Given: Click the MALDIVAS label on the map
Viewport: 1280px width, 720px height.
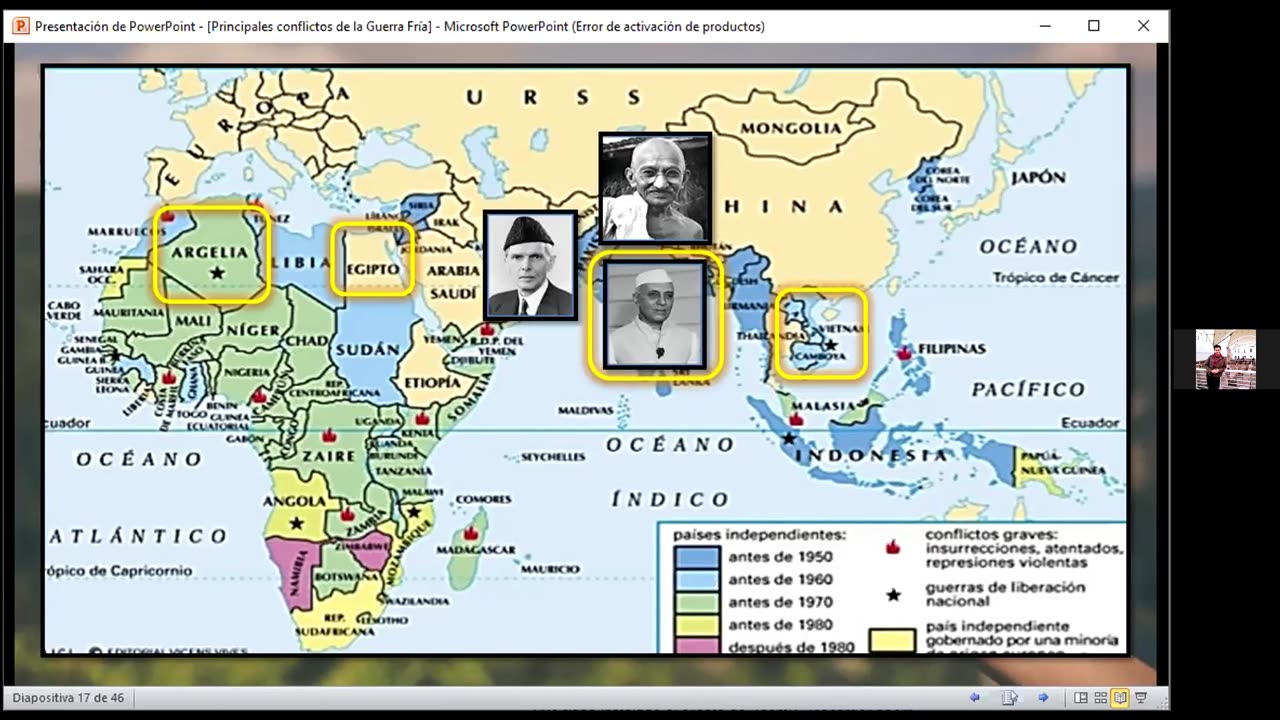Looking at the screenshot, I should coord(585,410).
